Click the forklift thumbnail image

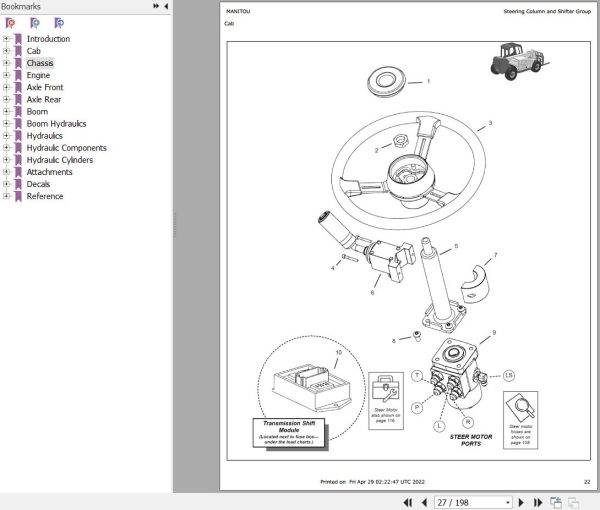519,61
